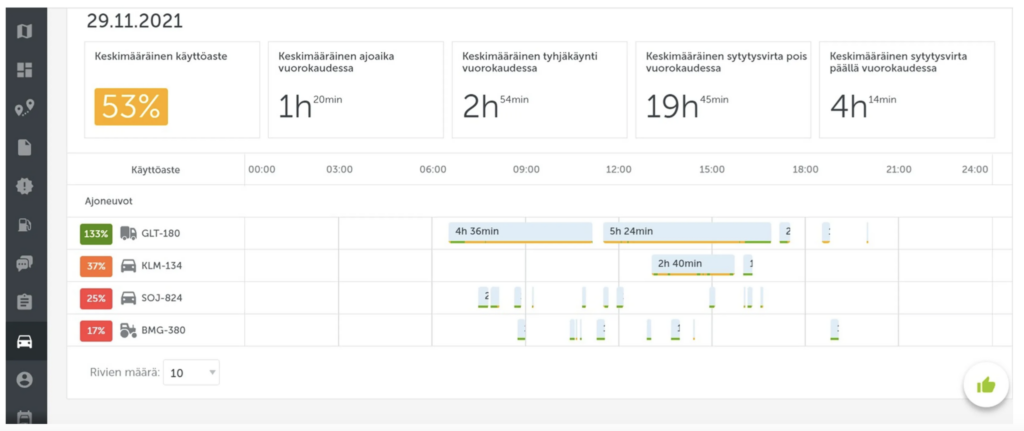This screenshot has height=431, width=1024.
Task: Click the 5h 24min timeline block
Action: pyautogui.click(x=685, y=232)
